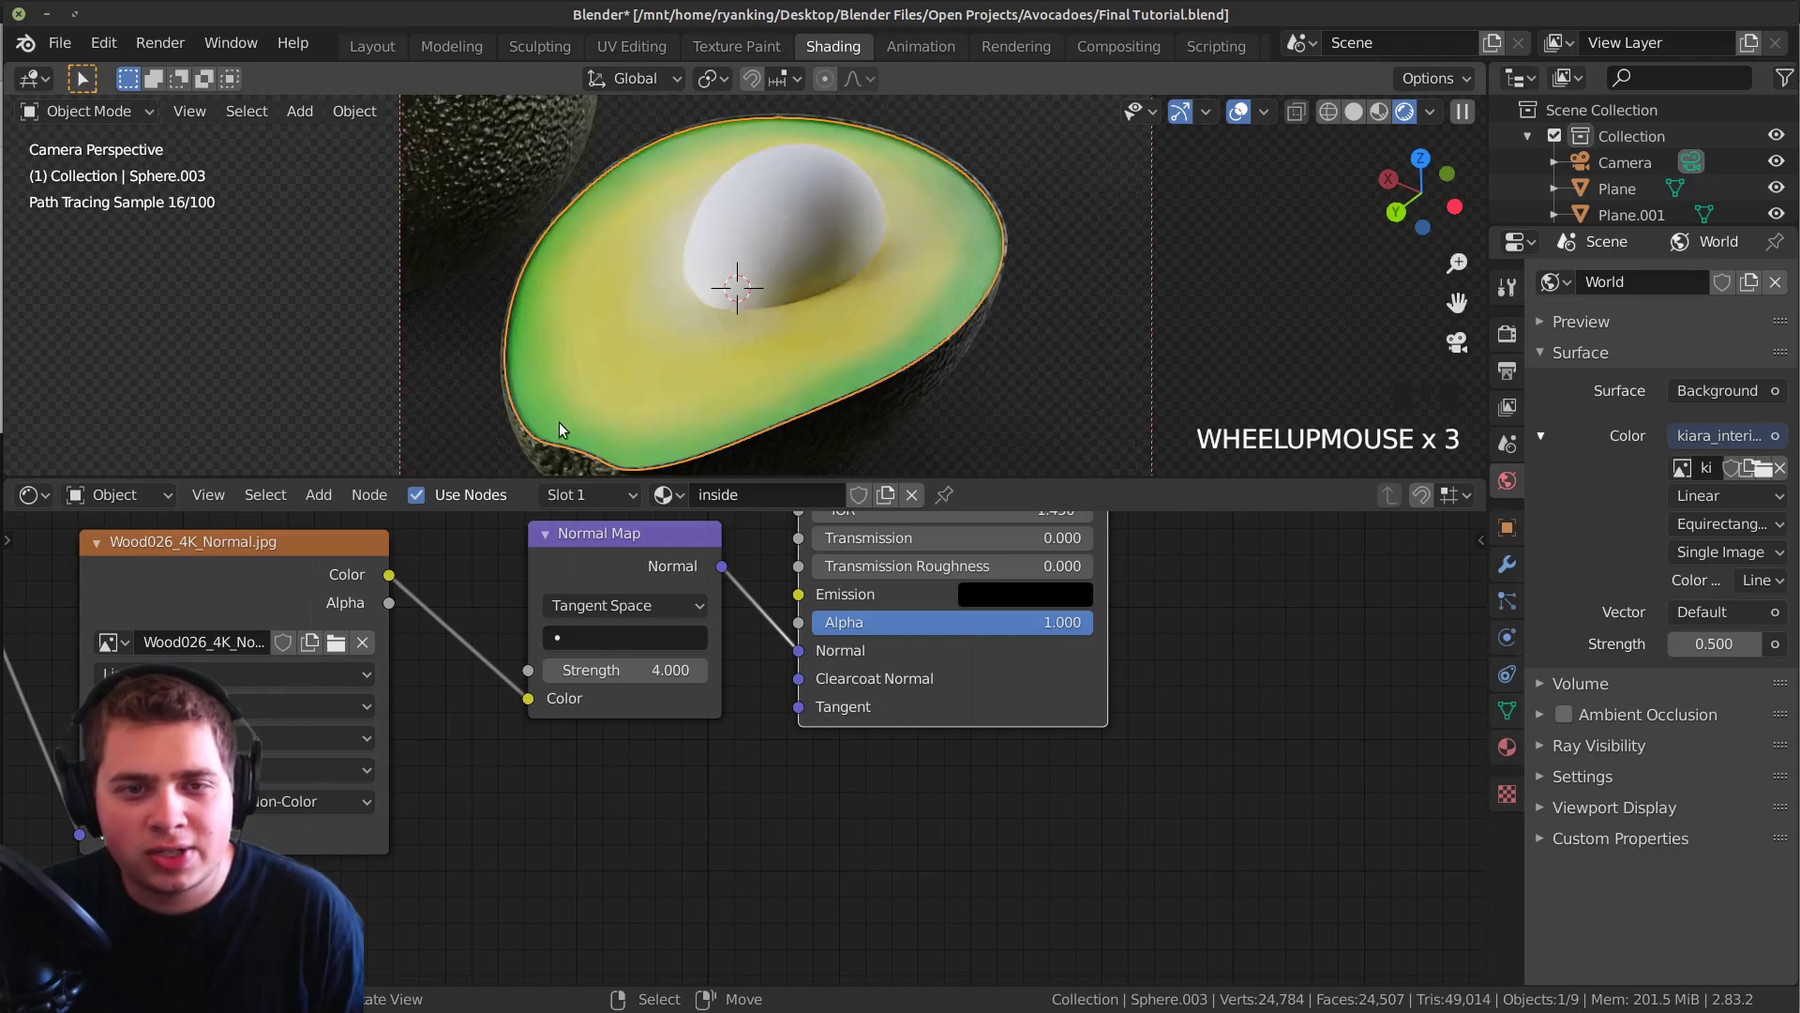Switch to the UV Editing workspace tab
Viewport: 1800px width, 1013px height.
click(631, 46)
